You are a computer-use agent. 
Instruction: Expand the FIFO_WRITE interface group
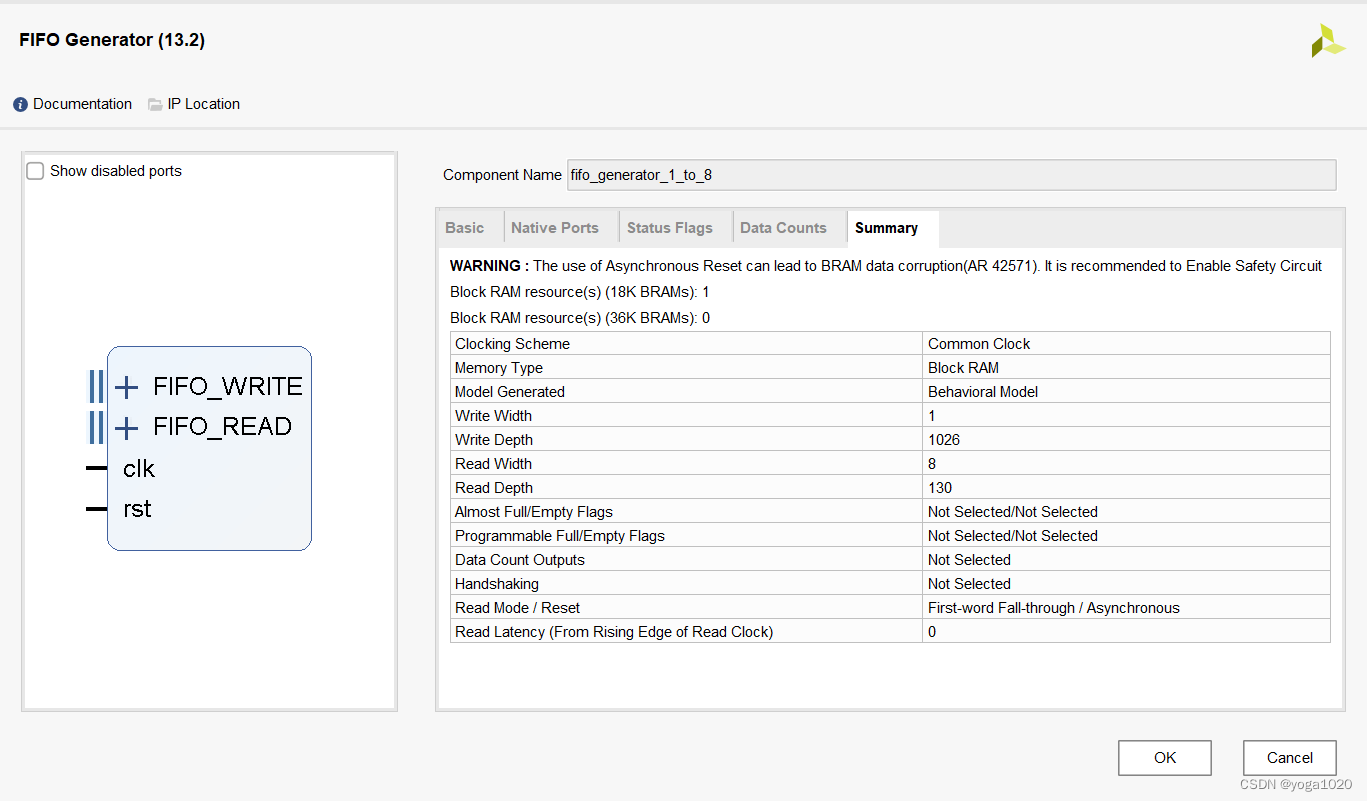127,386
